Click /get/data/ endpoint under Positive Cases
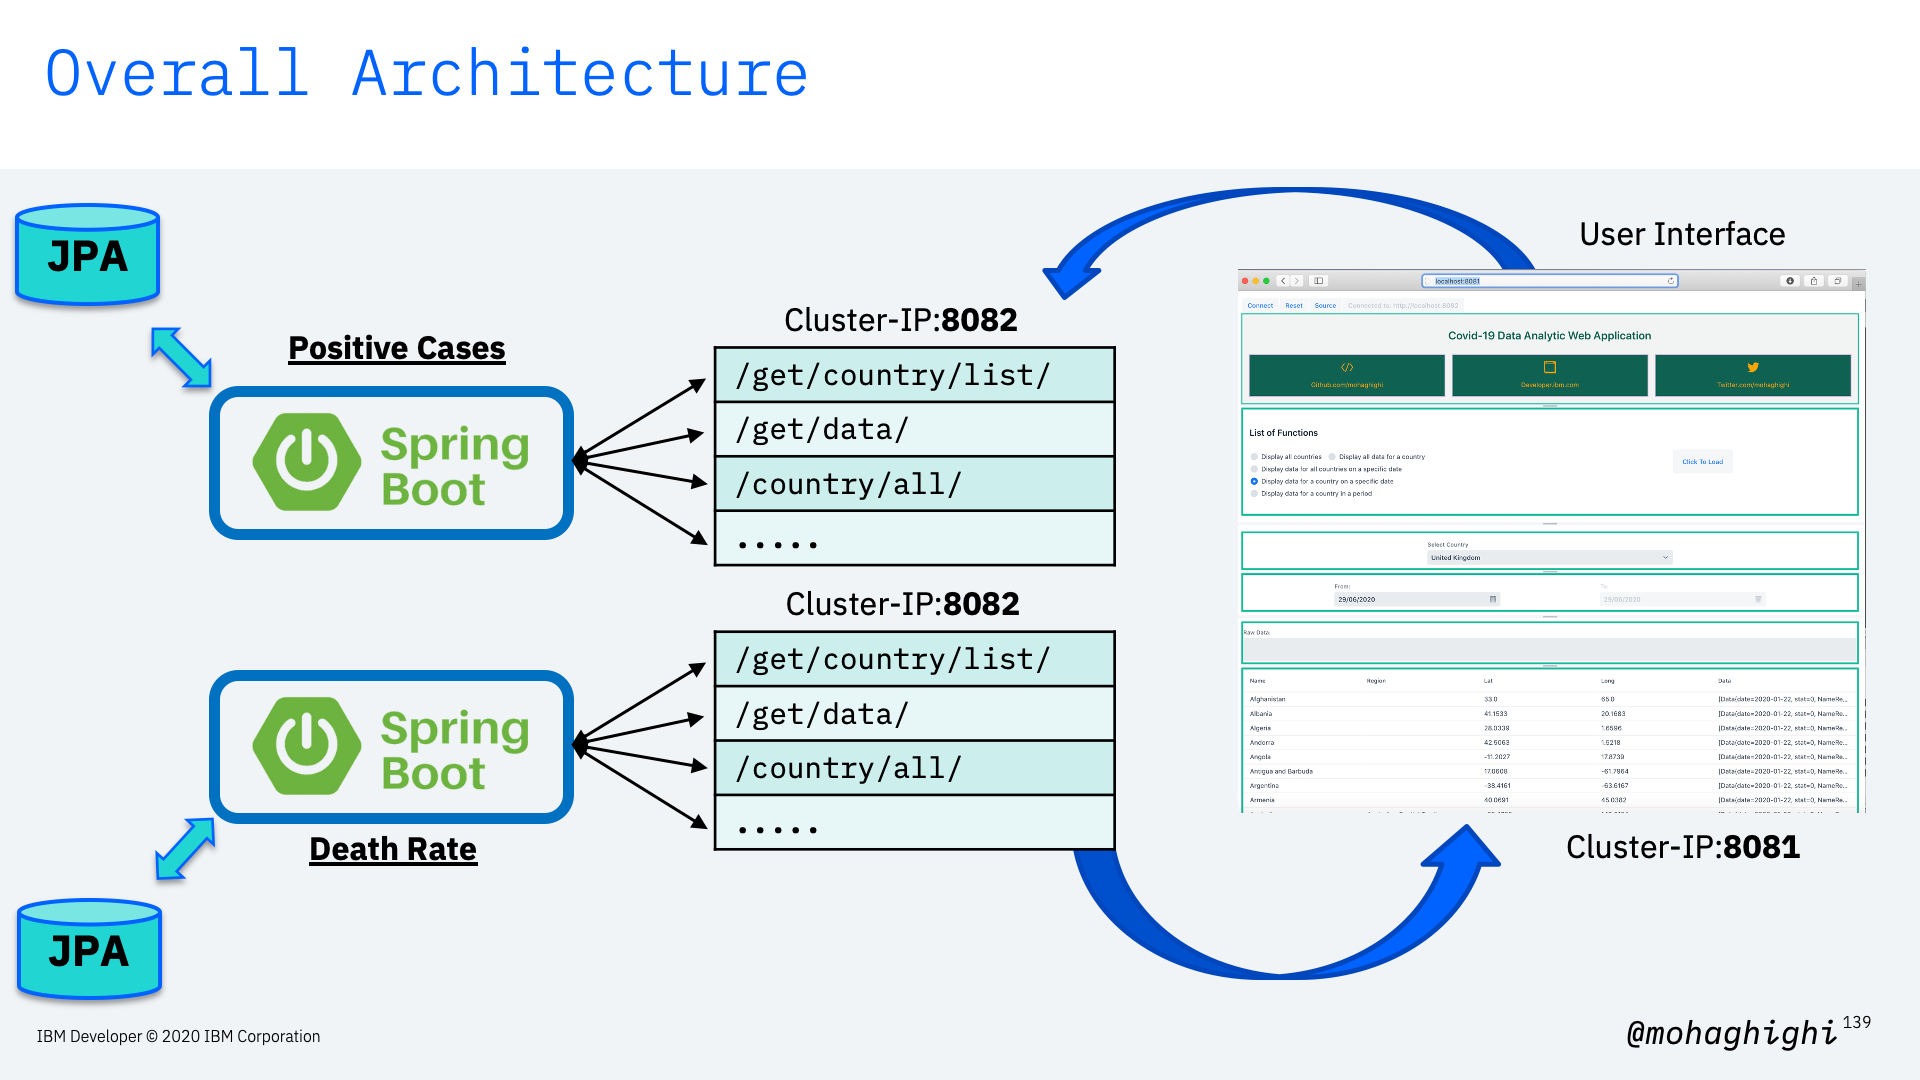The image size is (1920, 1080). [914, 430]
